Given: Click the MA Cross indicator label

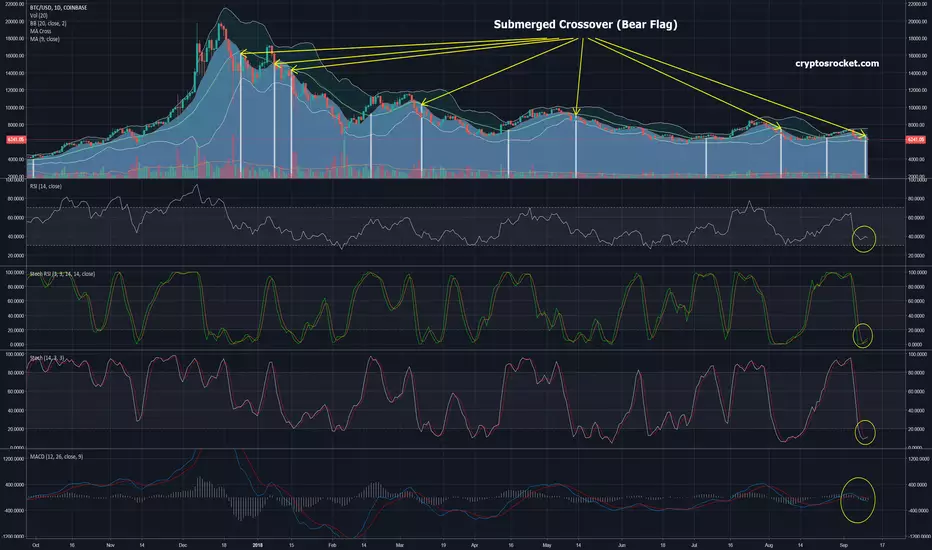Looking at the screenshot, I should coord(40,31).
